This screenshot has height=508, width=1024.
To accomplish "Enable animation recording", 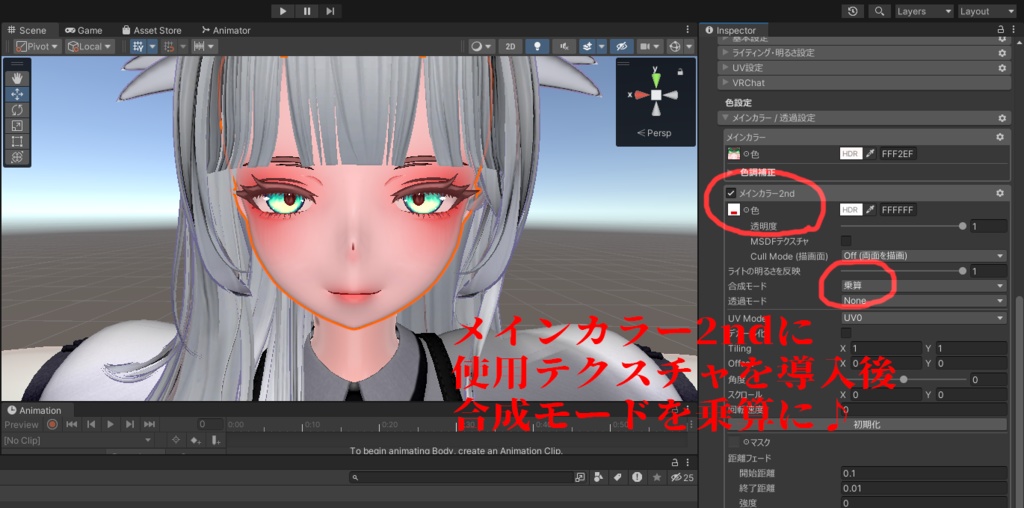I will click(52, 424).
